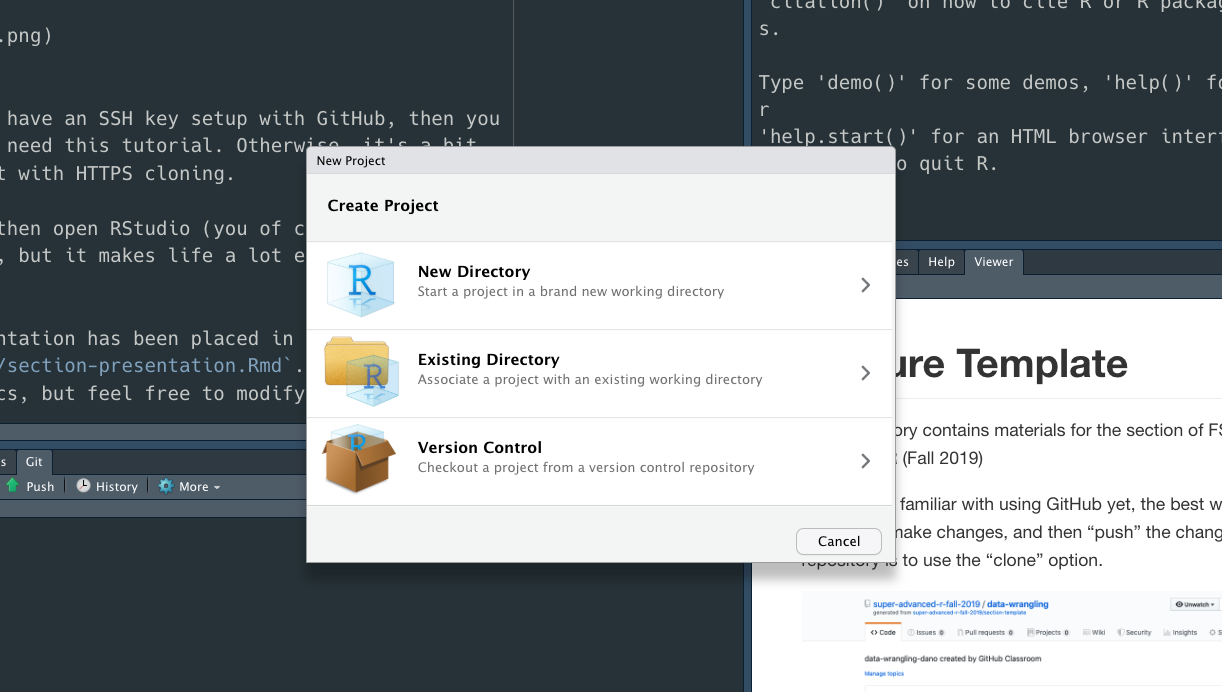Click the 'Create Project' heading in dialog
The width and height of the screenshot is (1222, 692).
[383, 206]
